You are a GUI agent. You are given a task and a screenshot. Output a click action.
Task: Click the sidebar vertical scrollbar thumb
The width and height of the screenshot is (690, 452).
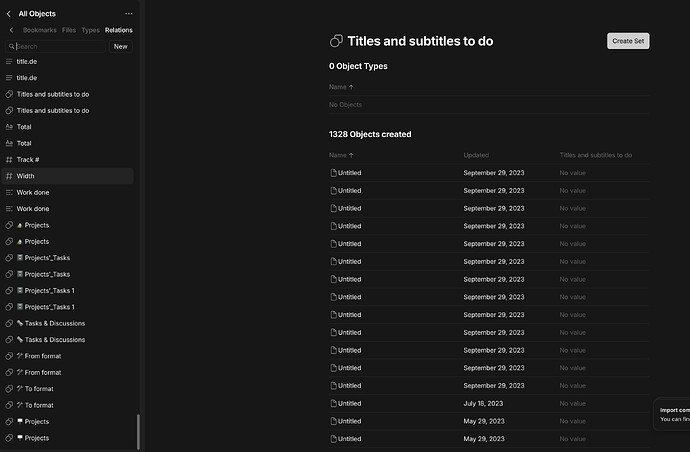click(x=138, y=431)
